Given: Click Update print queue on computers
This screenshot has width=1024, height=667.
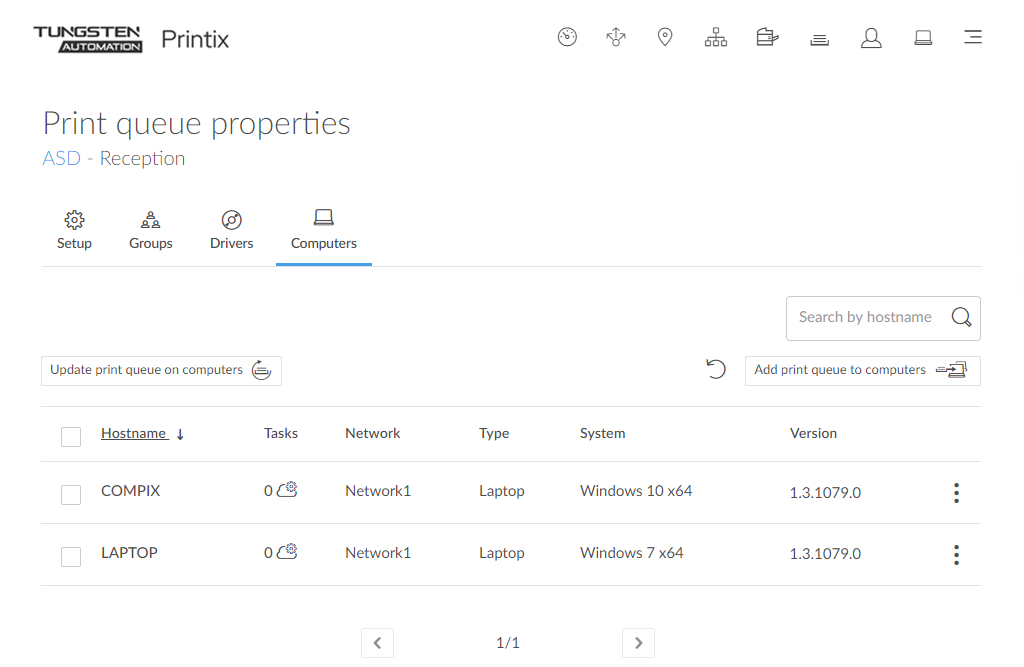Looking at the screenshot, I should tap(161, 370).
